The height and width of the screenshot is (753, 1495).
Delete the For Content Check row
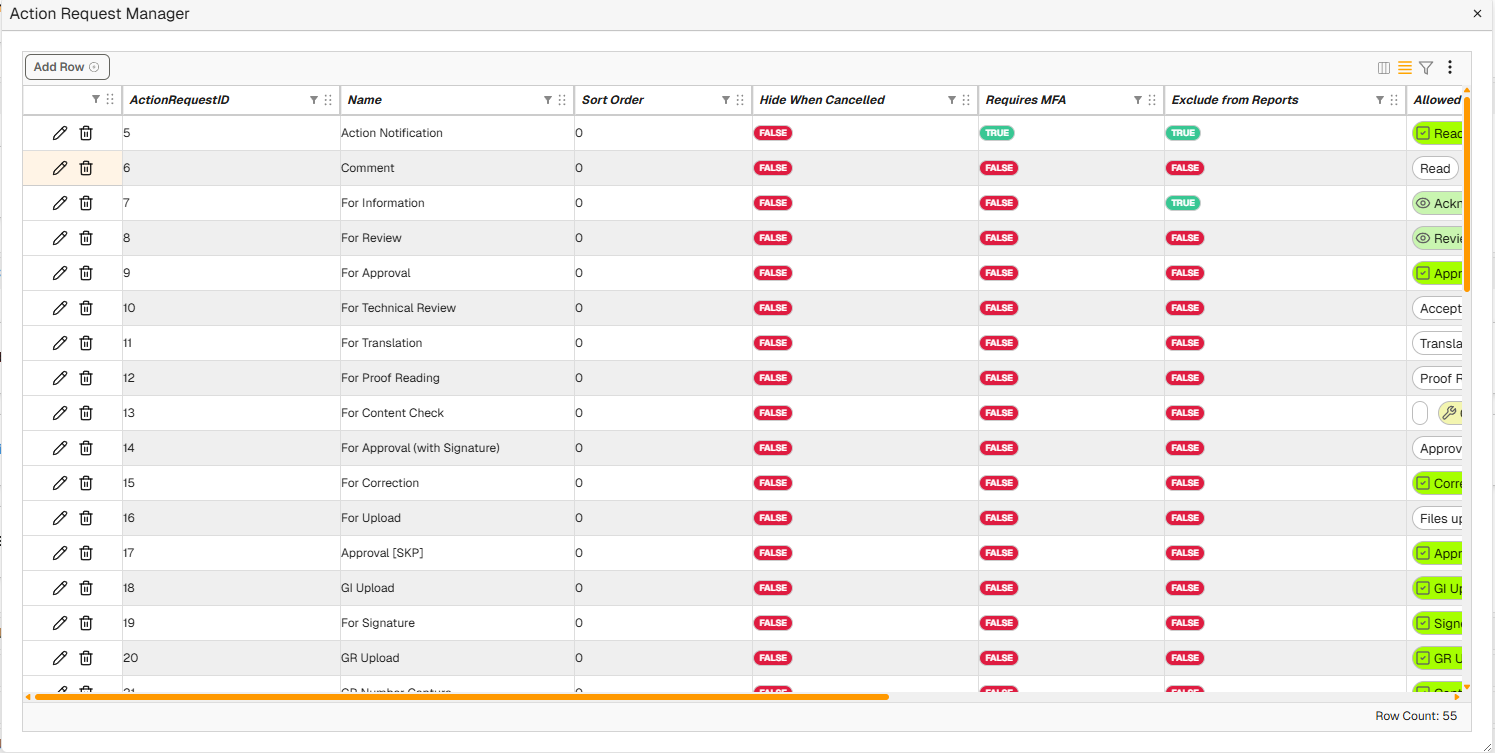(86, 413)
